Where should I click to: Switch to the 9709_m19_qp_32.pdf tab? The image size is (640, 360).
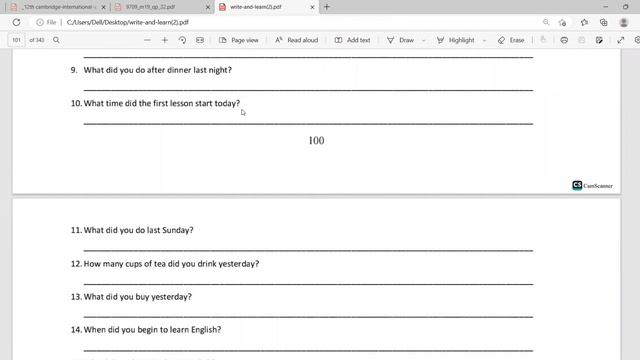[x=162, y=7]
